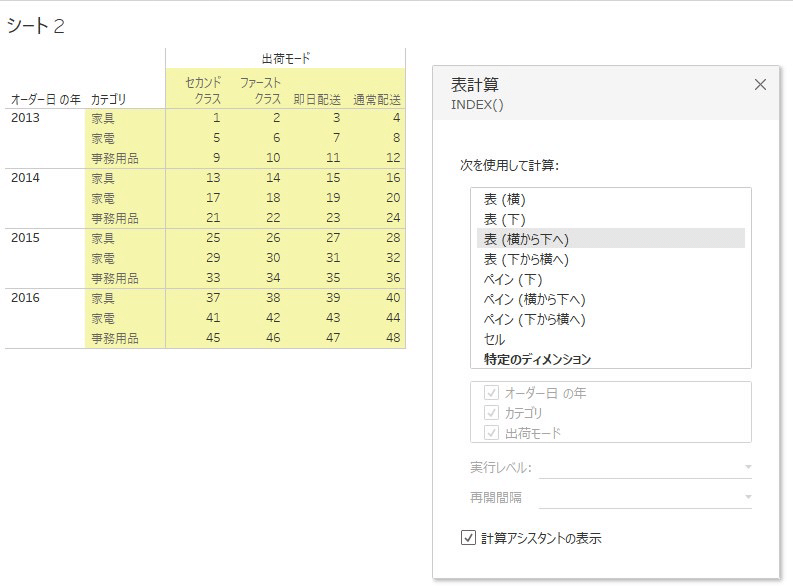Select 表 (横) compute option
793x587 pixels.
tap(610, 199)
